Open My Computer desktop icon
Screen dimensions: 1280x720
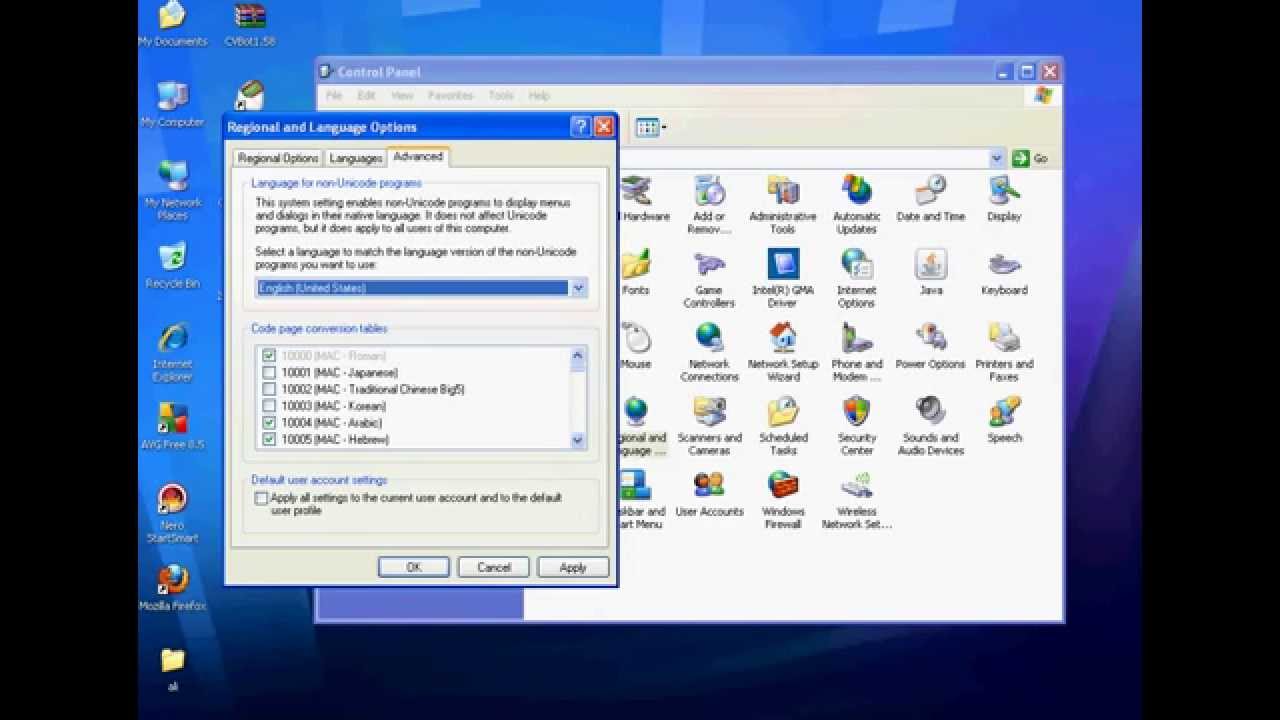click(x=172, y=104)
